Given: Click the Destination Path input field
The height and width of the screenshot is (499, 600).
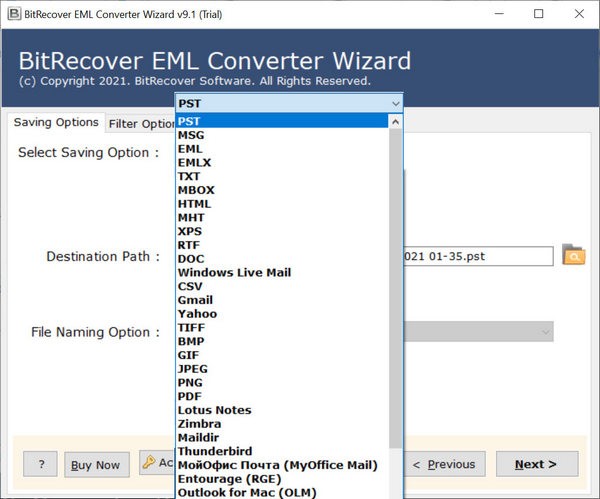Looking at the screenshot, I should [x=478, y=256].
